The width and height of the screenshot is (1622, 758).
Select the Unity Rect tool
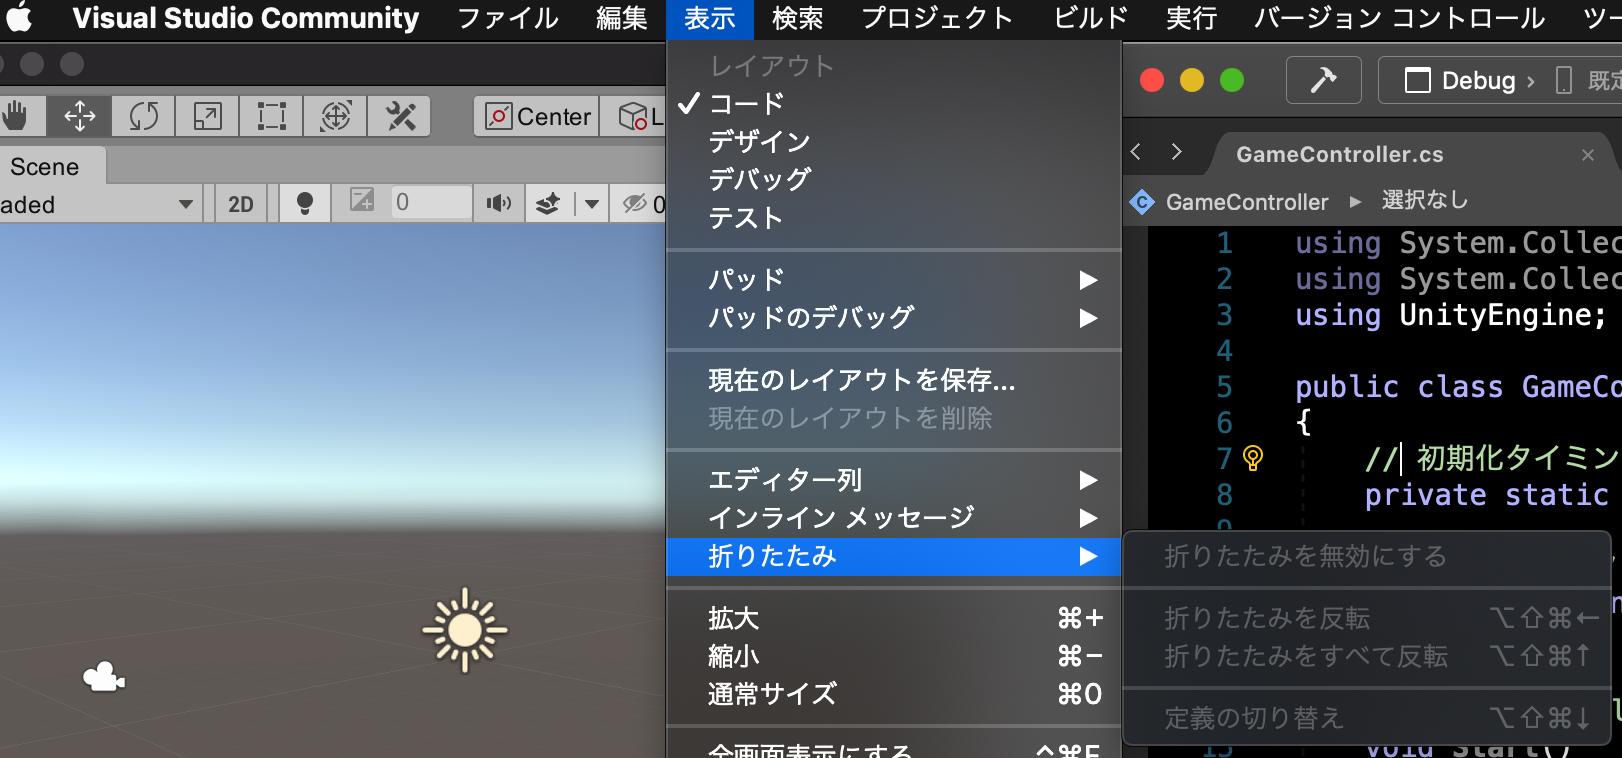[271, 116]
